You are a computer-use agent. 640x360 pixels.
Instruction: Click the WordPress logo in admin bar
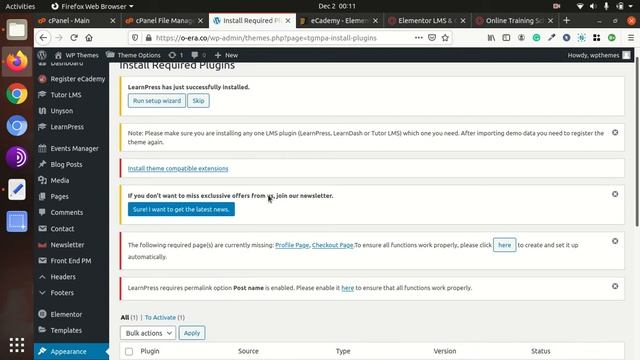coord(42,55)
